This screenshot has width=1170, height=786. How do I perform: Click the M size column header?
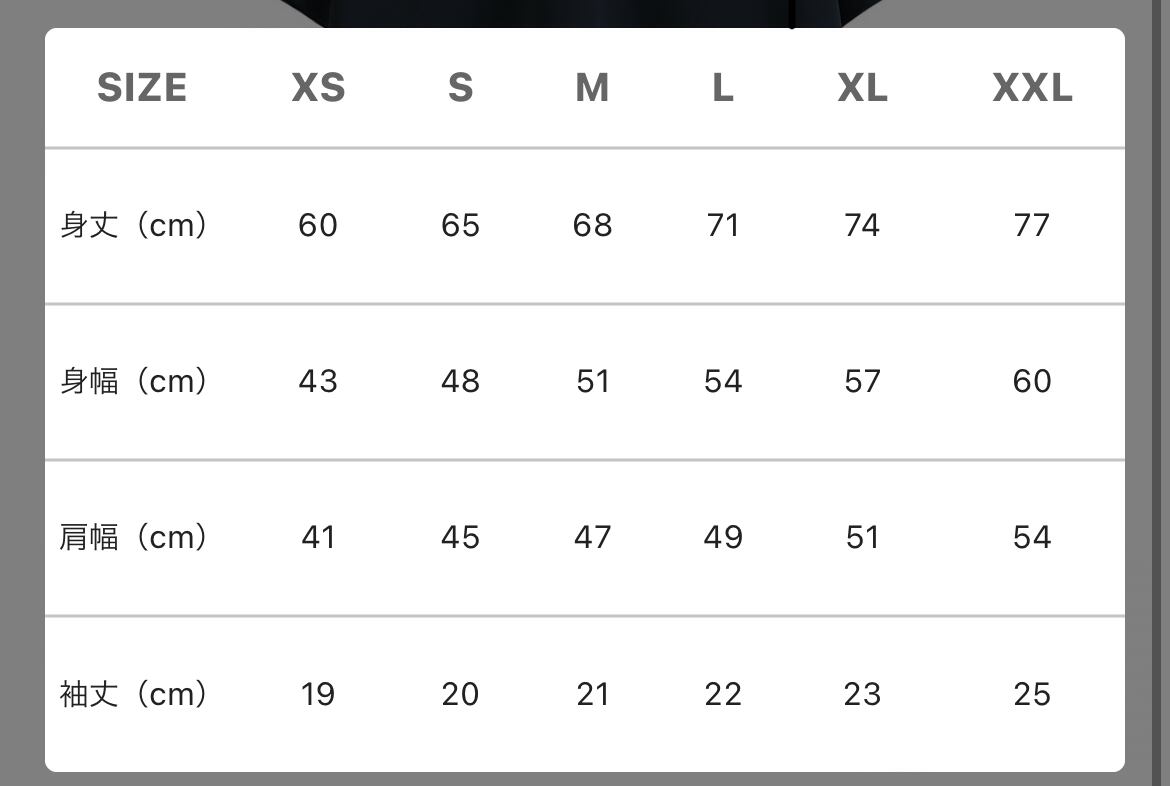click(x=592, y=88)
